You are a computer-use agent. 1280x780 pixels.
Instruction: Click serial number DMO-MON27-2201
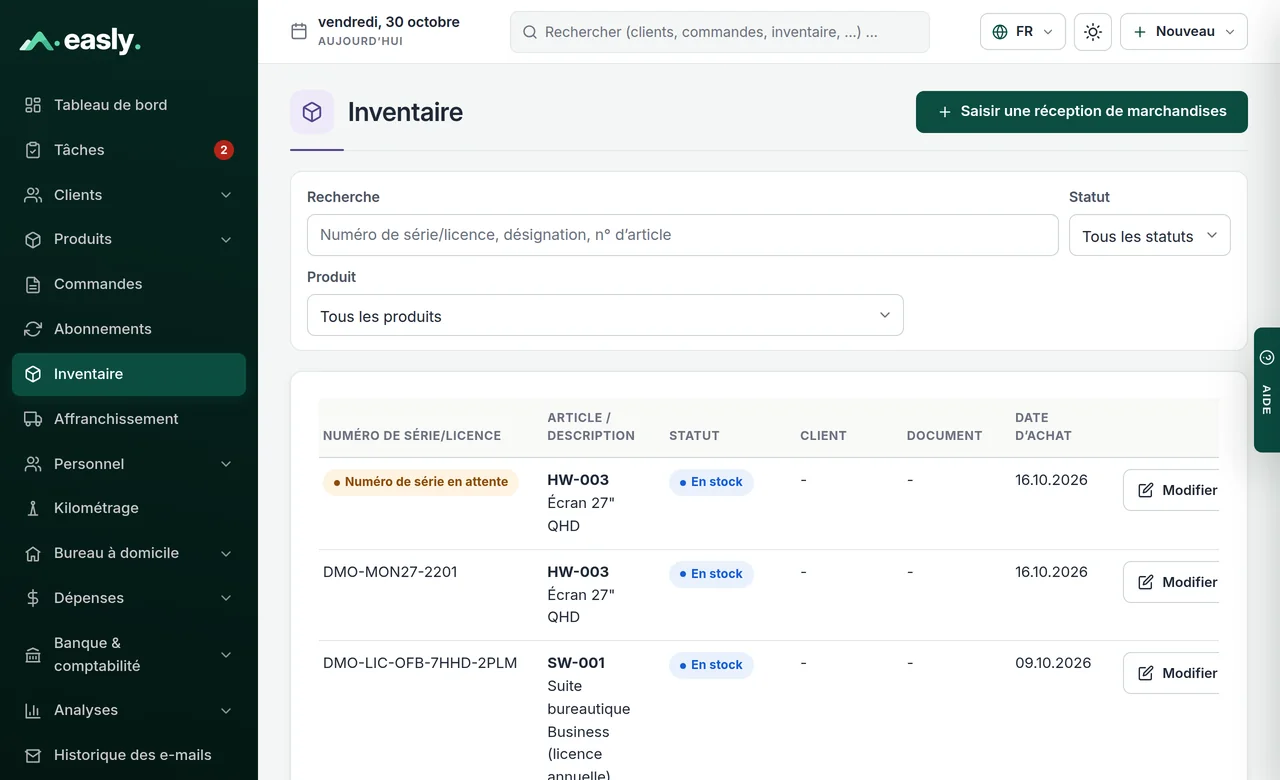pos(390,572)
